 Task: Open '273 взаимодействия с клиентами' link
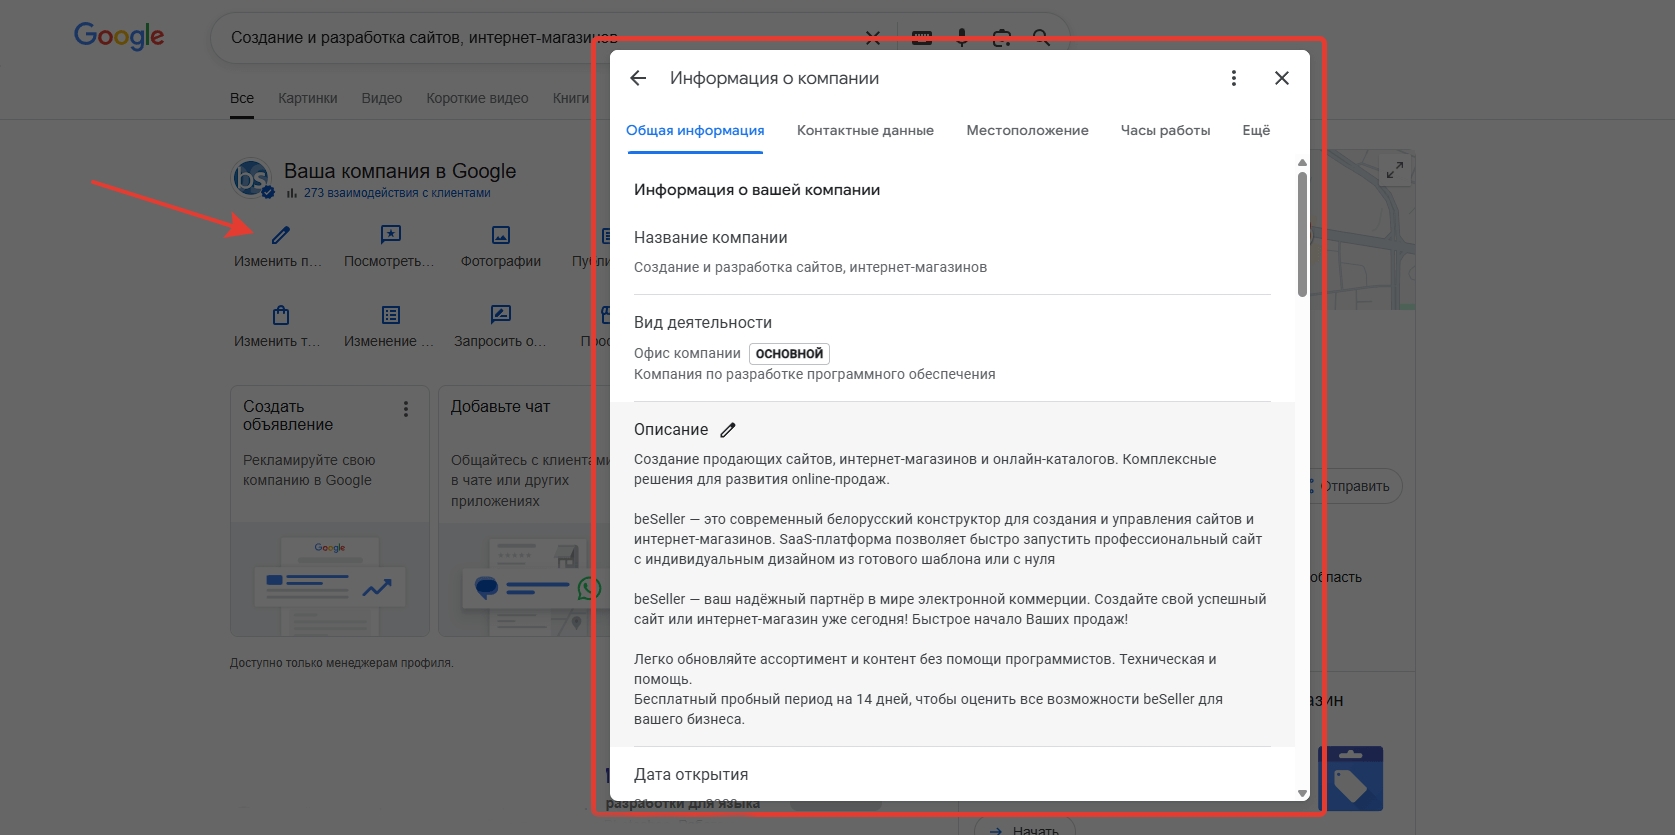point(397,193)
